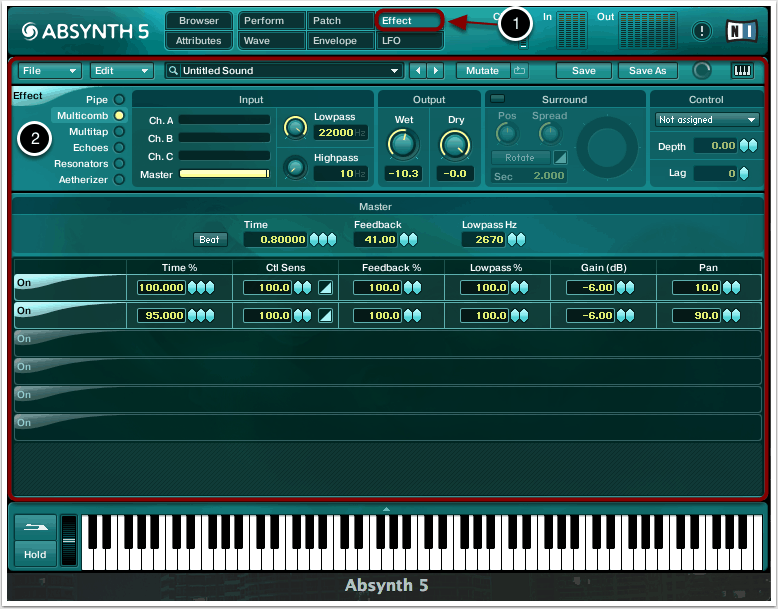Click the Highpass knob in Input section
778x609 pixels.
pos(295,168)
